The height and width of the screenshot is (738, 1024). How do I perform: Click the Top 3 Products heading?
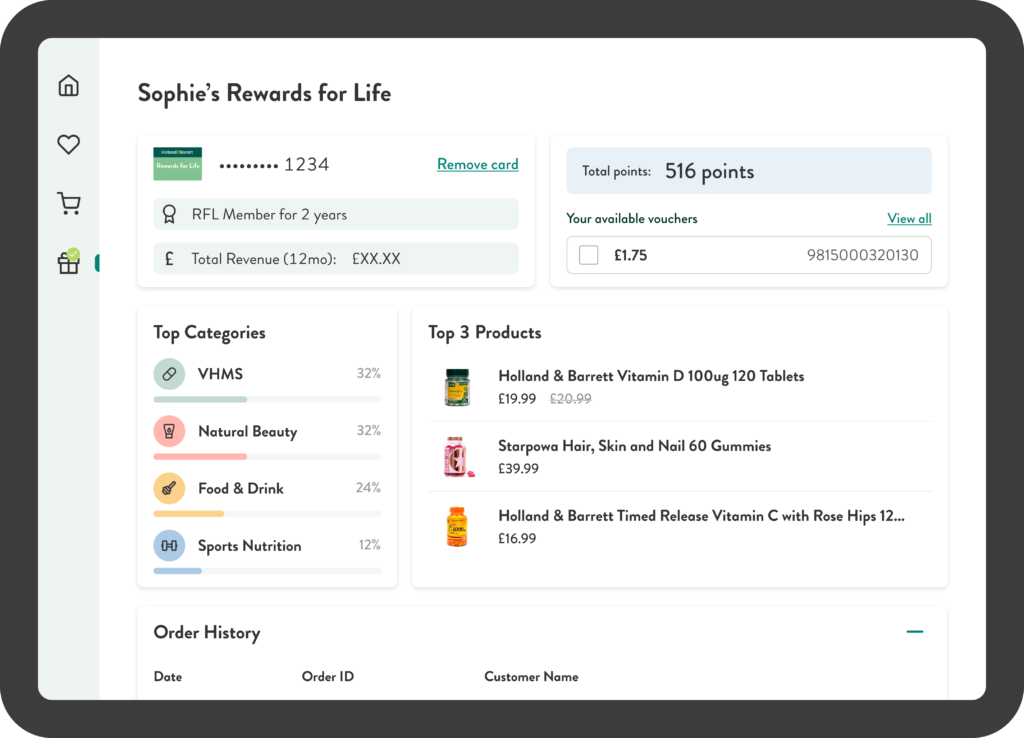[x=485, y=332]
